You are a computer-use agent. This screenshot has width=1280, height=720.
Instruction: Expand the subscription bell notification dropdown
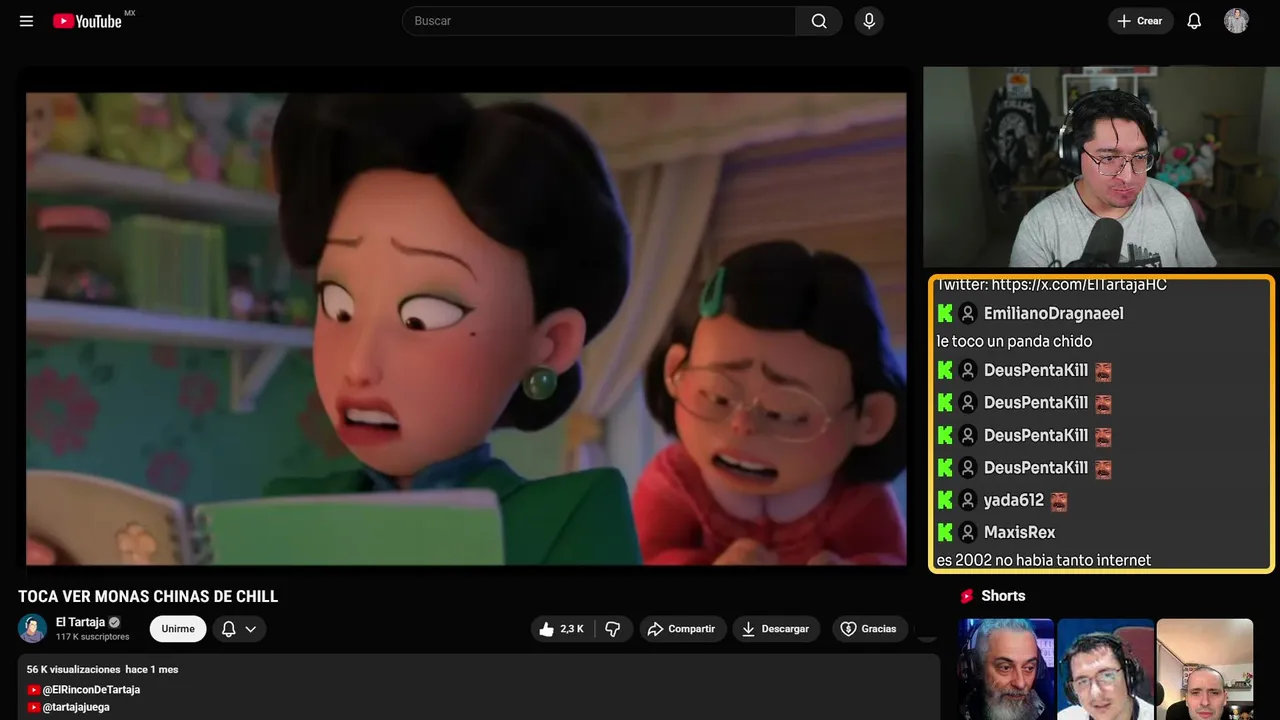click(239, 629)
